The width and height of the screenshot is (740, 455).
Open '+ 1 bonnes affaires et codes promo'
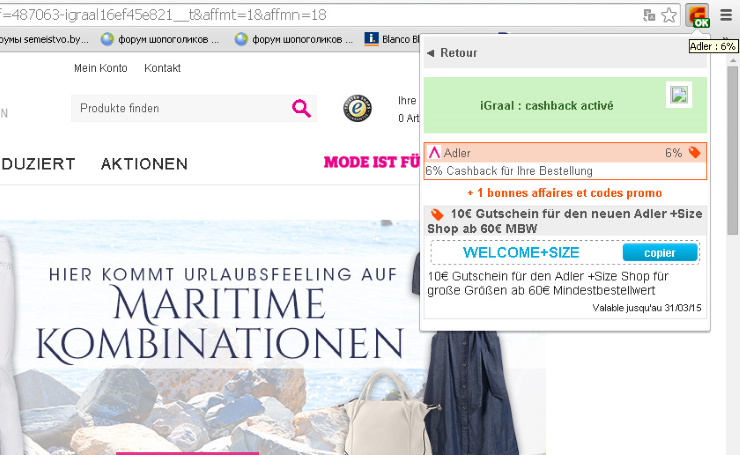(564, 193)
